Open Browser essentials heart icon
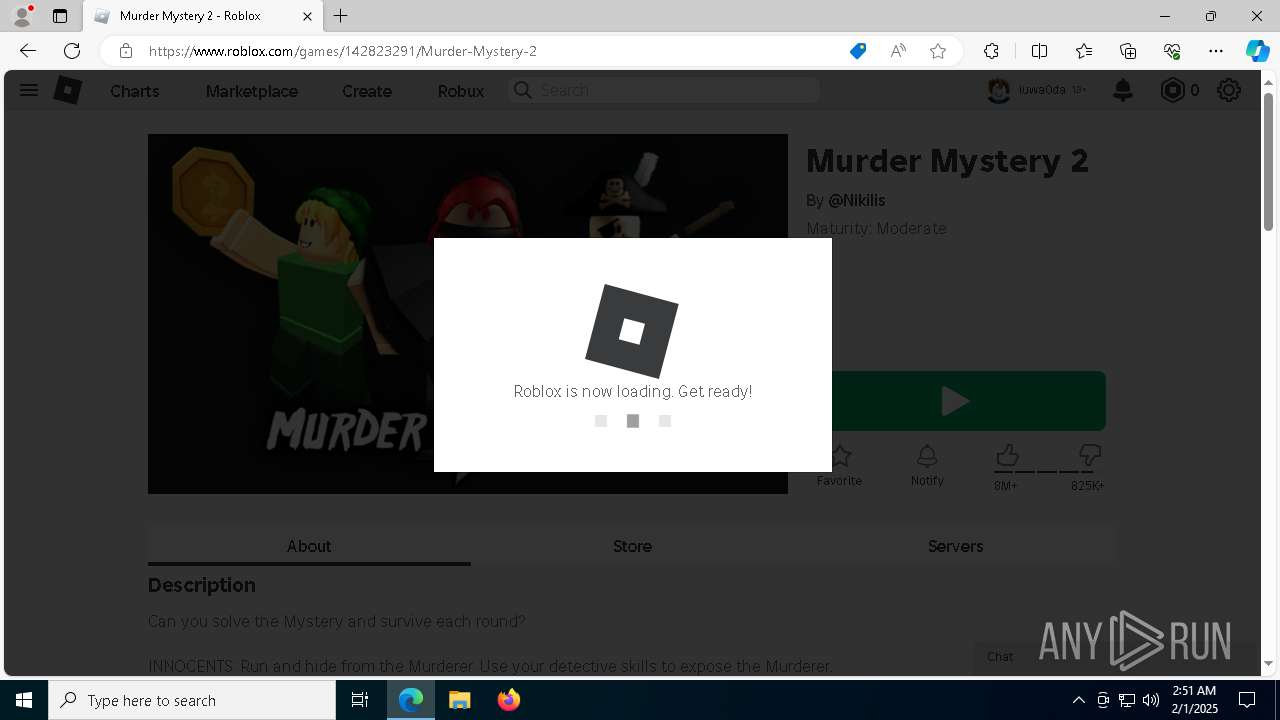Viewport: 1280px width, 720px height. pos(1172,51)
